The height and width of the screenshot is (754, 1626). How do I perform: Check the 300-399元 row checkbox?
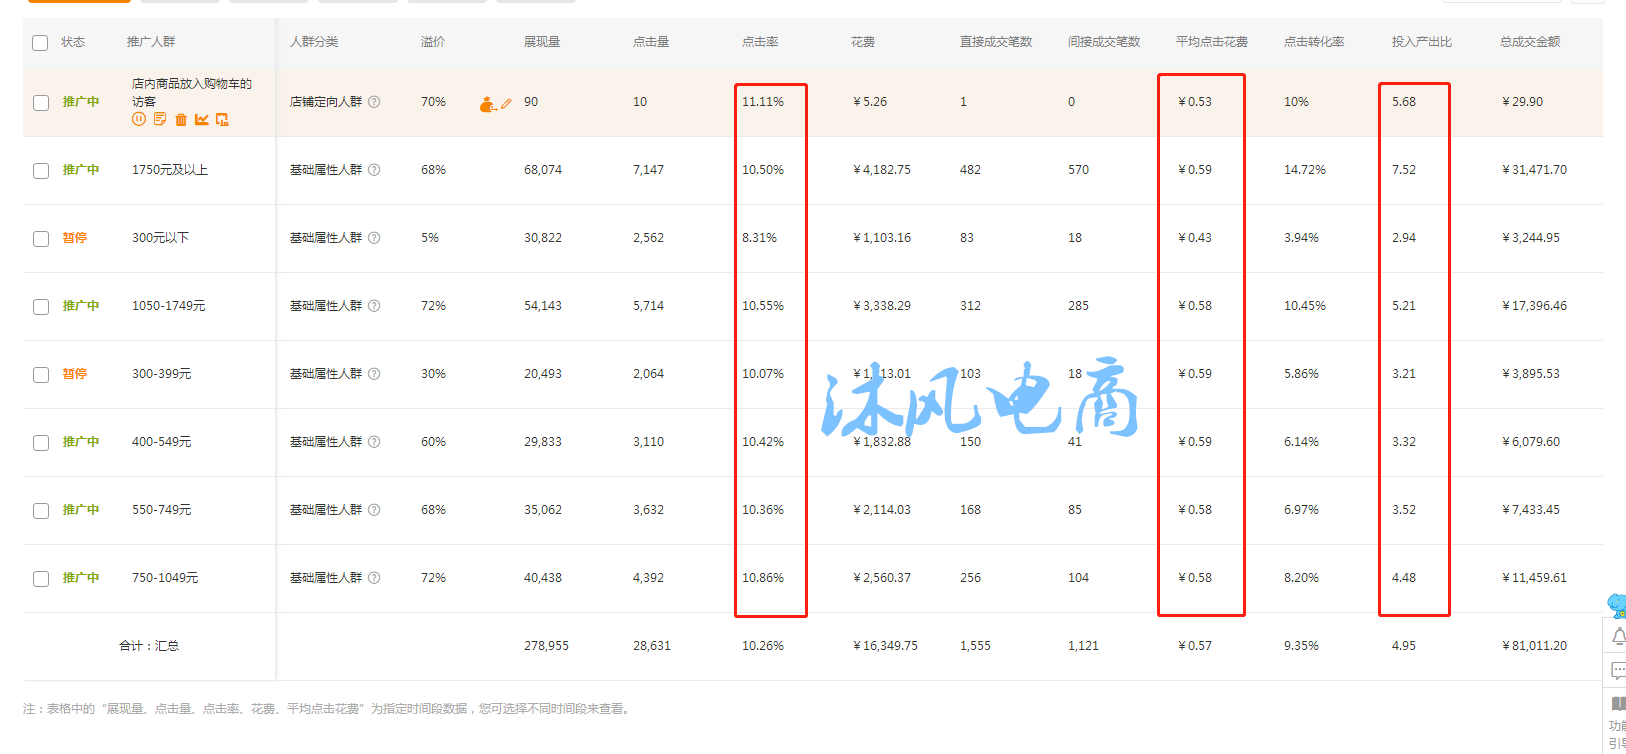pyautogui.click(x=41, y=375)
